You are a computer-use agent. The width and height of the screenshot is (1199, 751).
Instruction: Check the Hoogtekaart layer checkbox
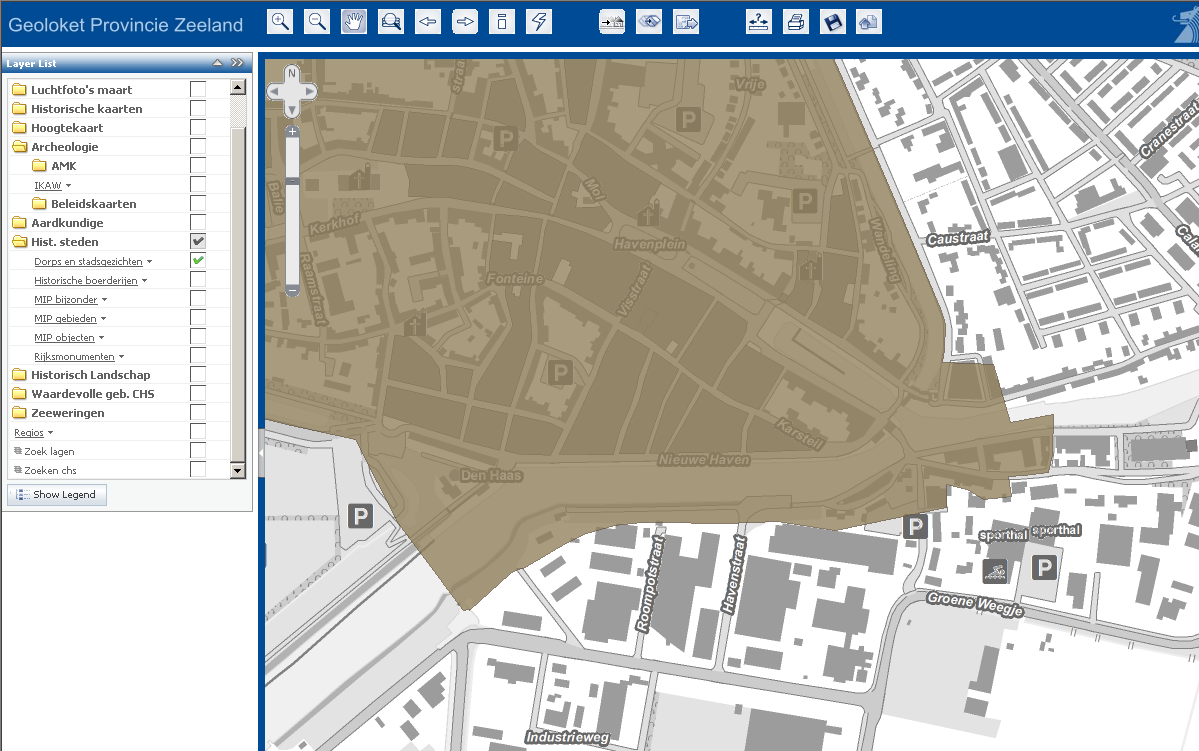pos(198,128)
